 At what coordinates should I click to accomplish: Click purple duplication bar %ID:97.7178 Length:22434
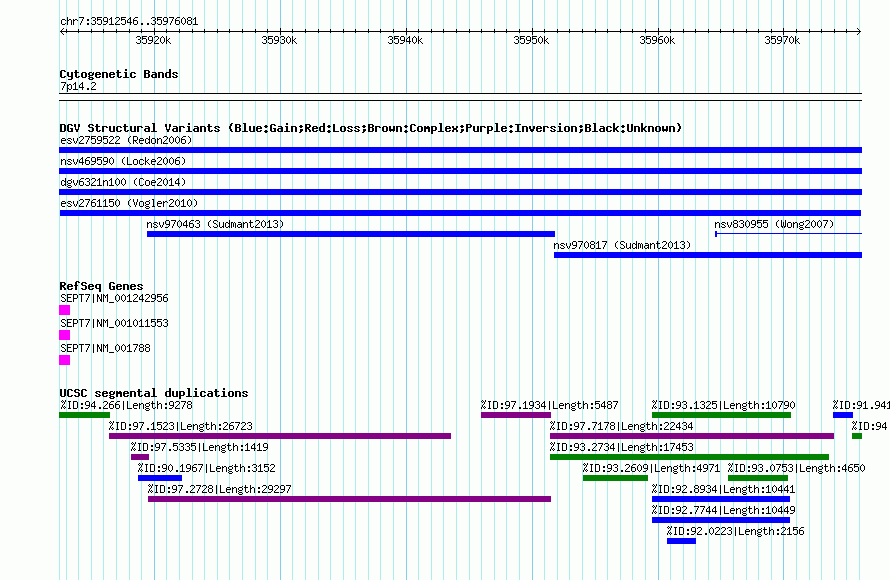[x=692, y=436]
